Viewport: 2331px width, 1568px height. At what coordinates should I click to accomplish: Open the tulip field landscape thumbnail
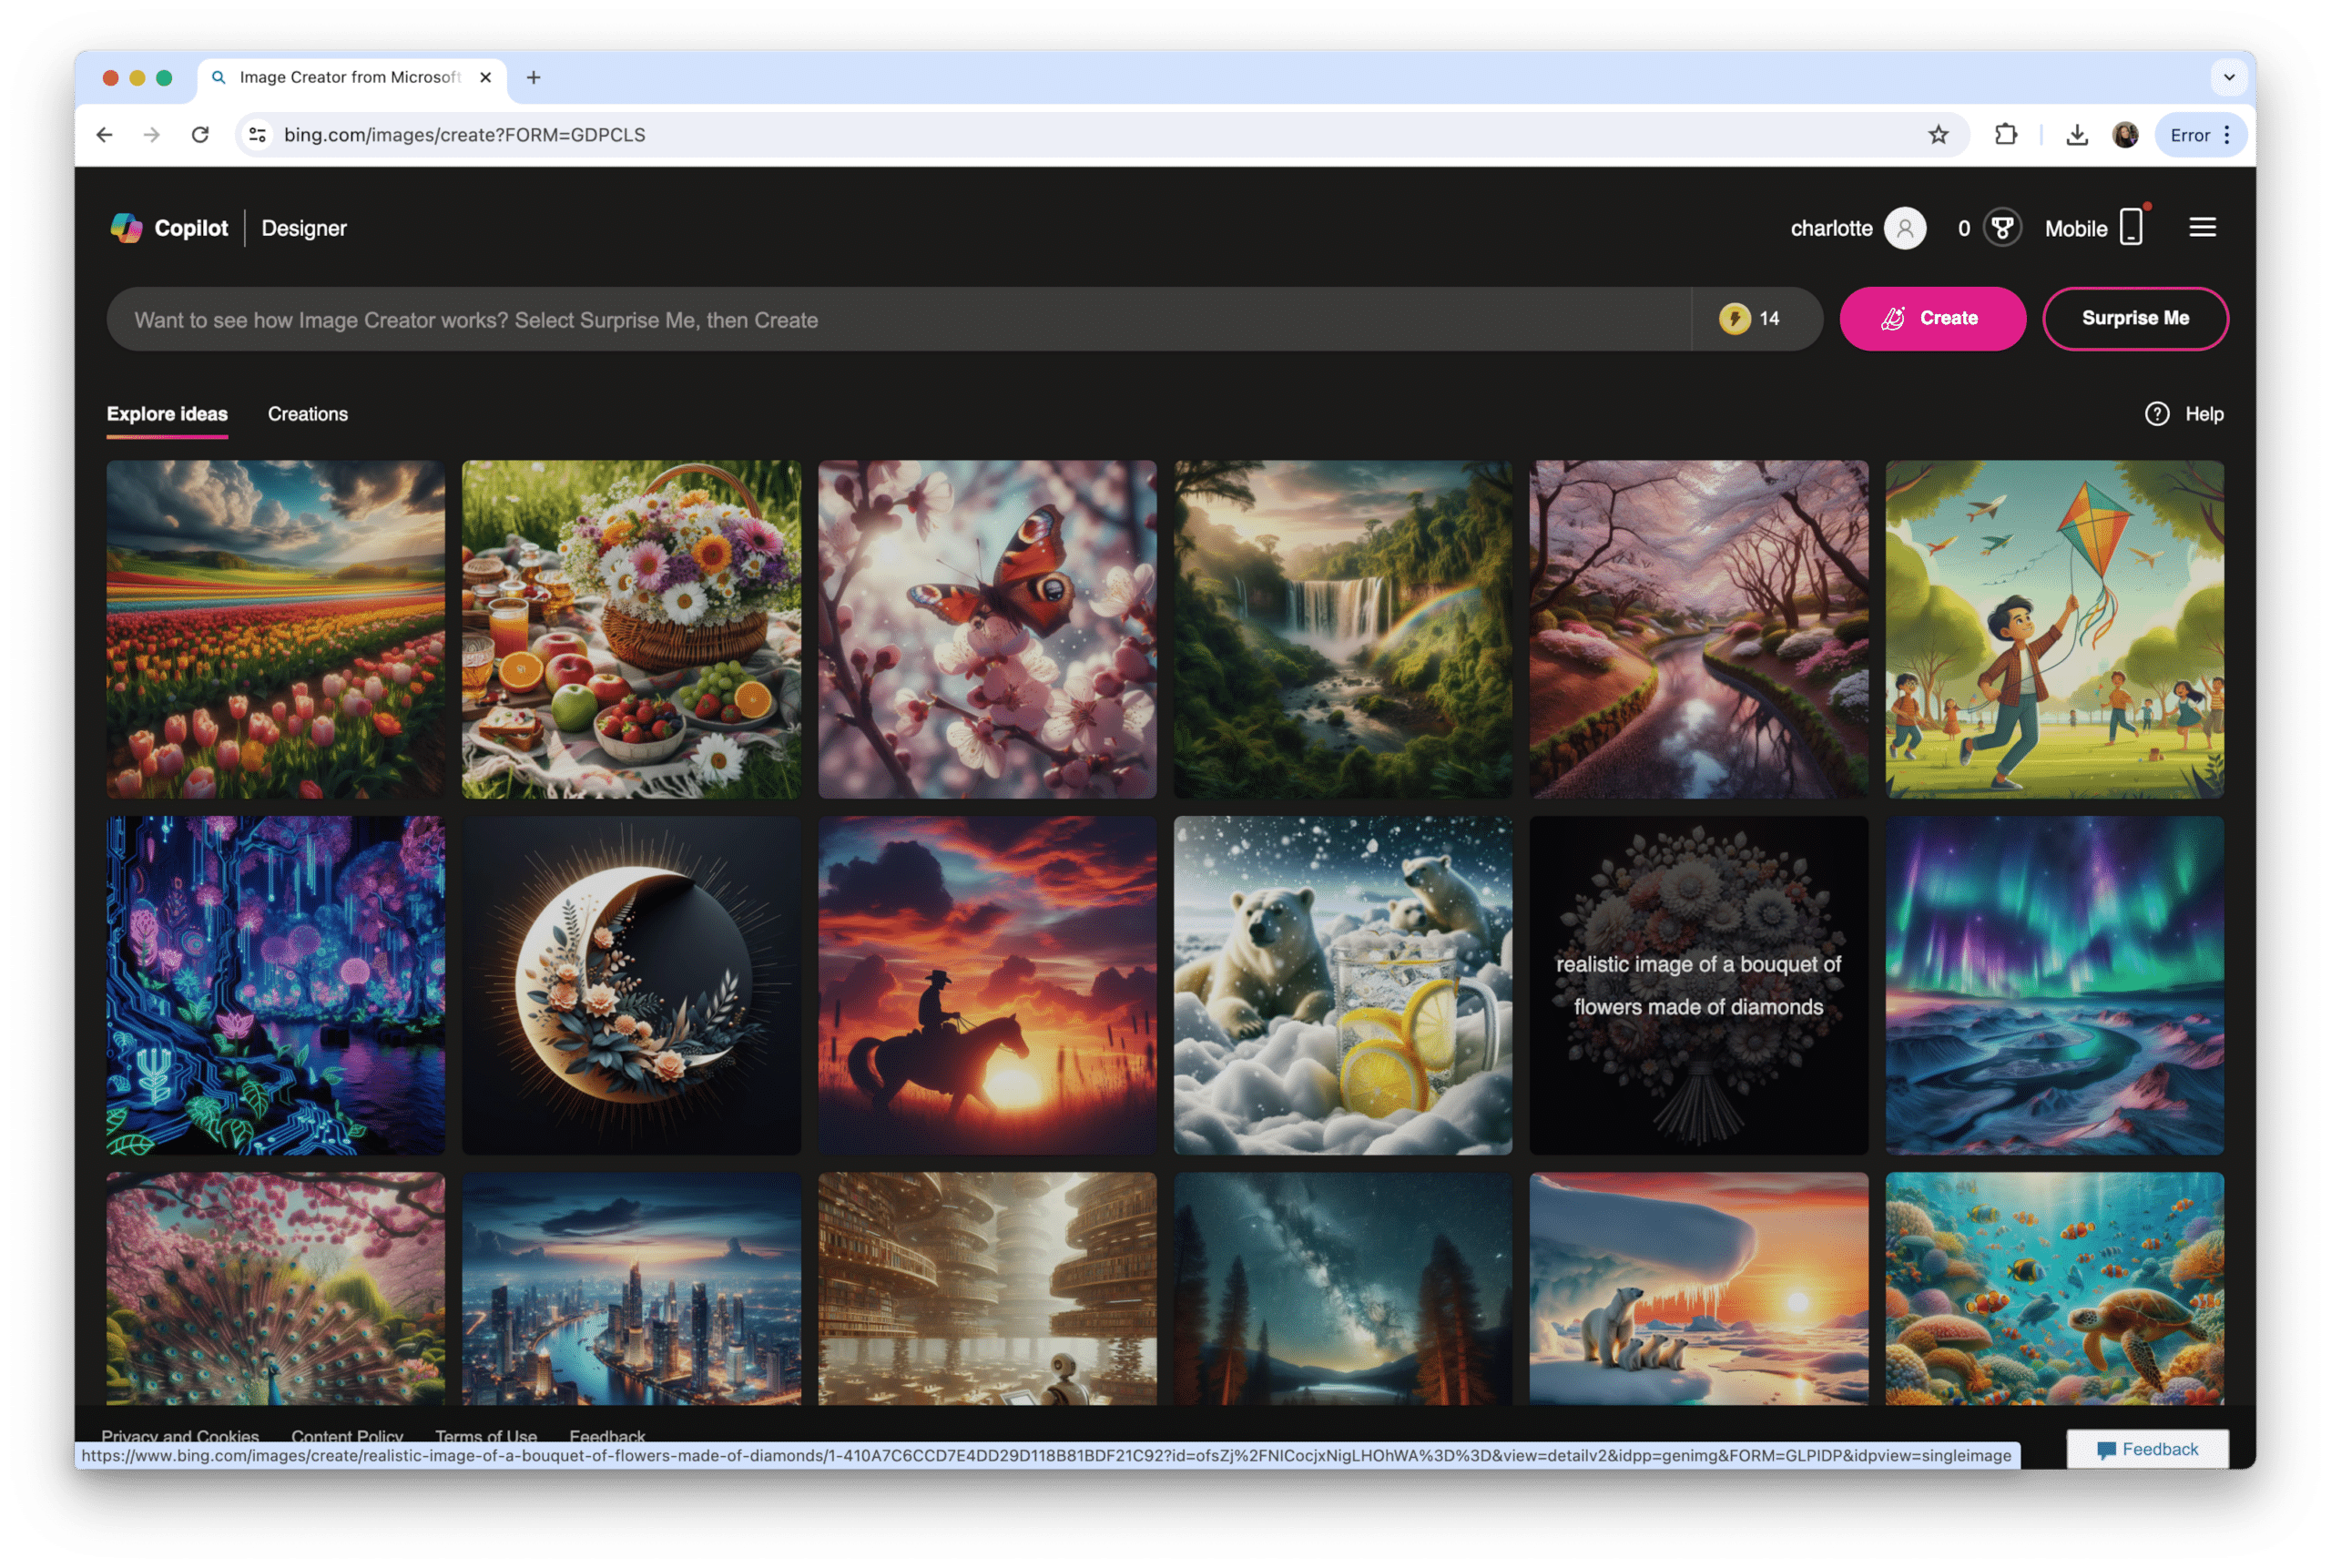coord(276,630)
